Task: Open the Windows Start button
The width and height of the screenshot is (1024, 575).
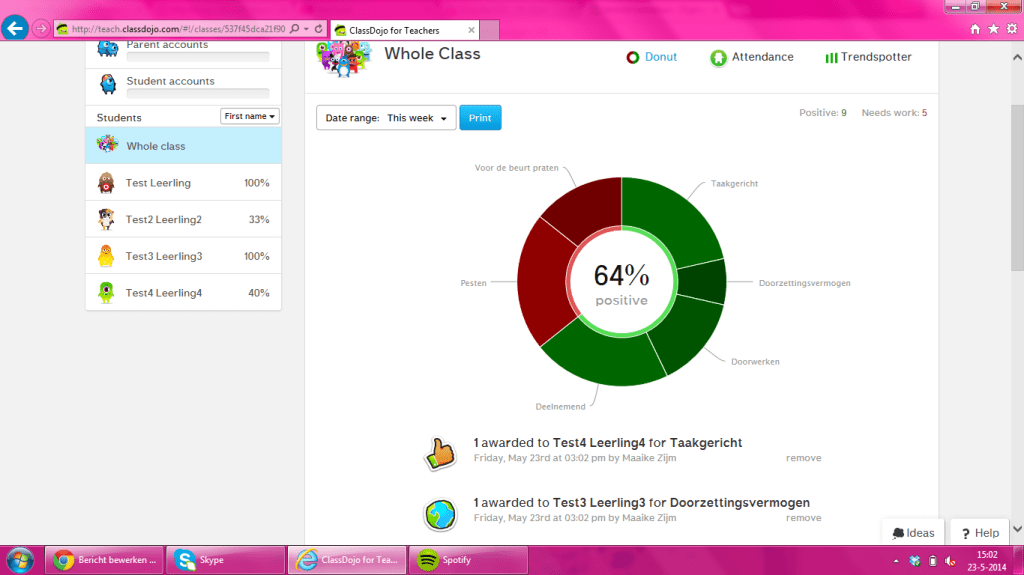Action: 20,560
